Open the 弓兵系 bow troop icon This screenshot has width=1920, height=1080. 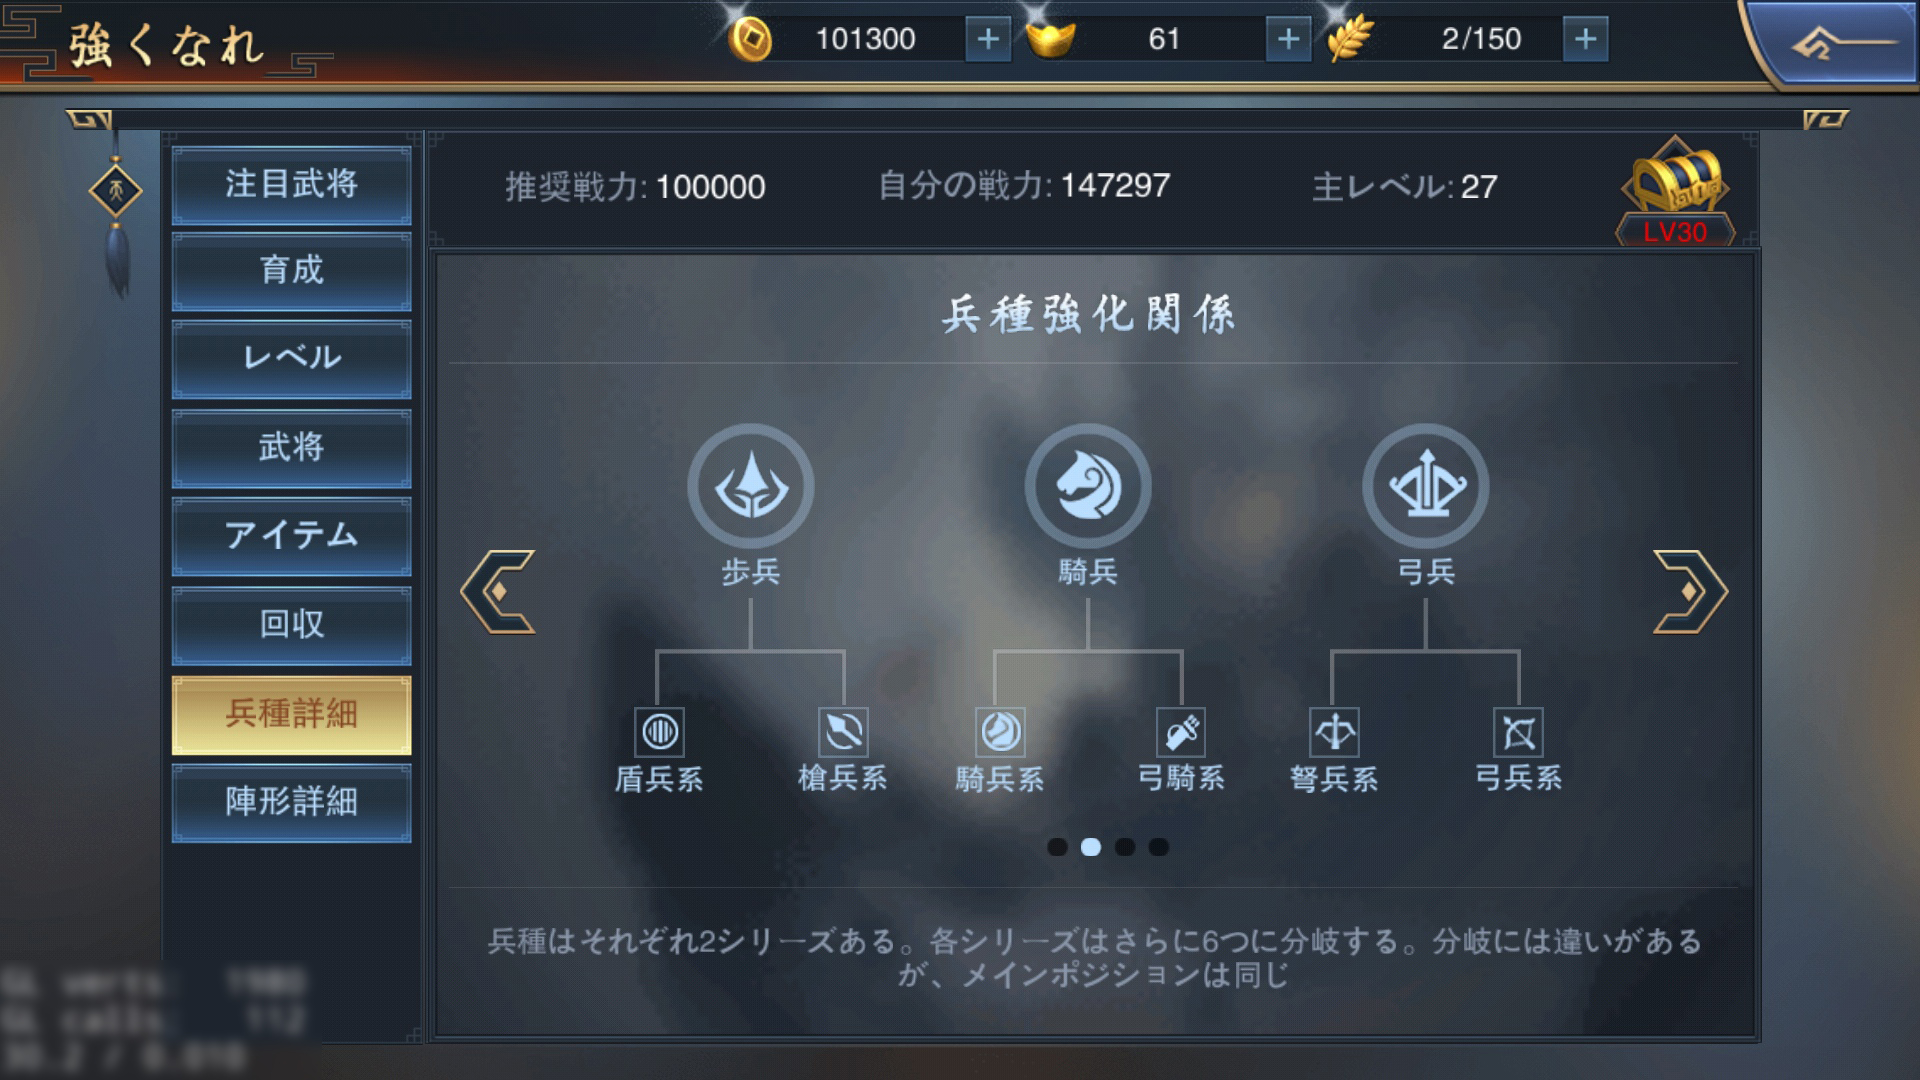click(x=1518, y=732)
